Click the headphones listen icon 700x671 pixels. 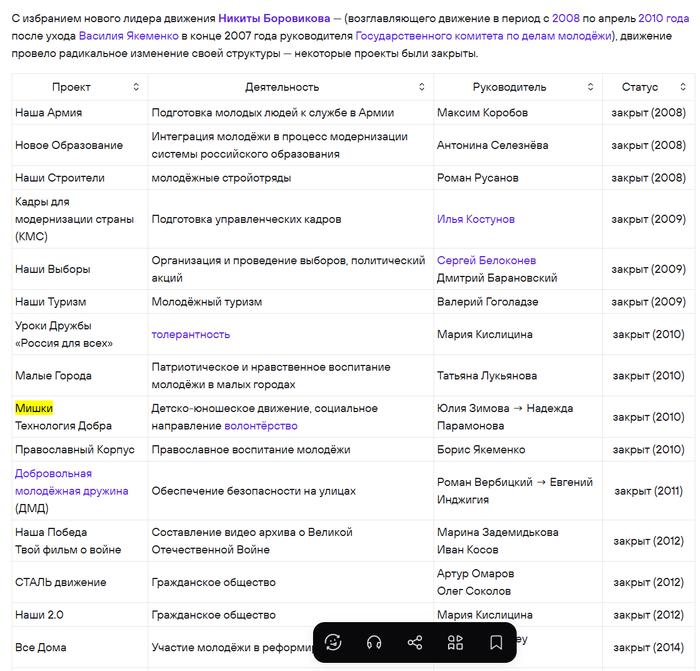[375, 642]
